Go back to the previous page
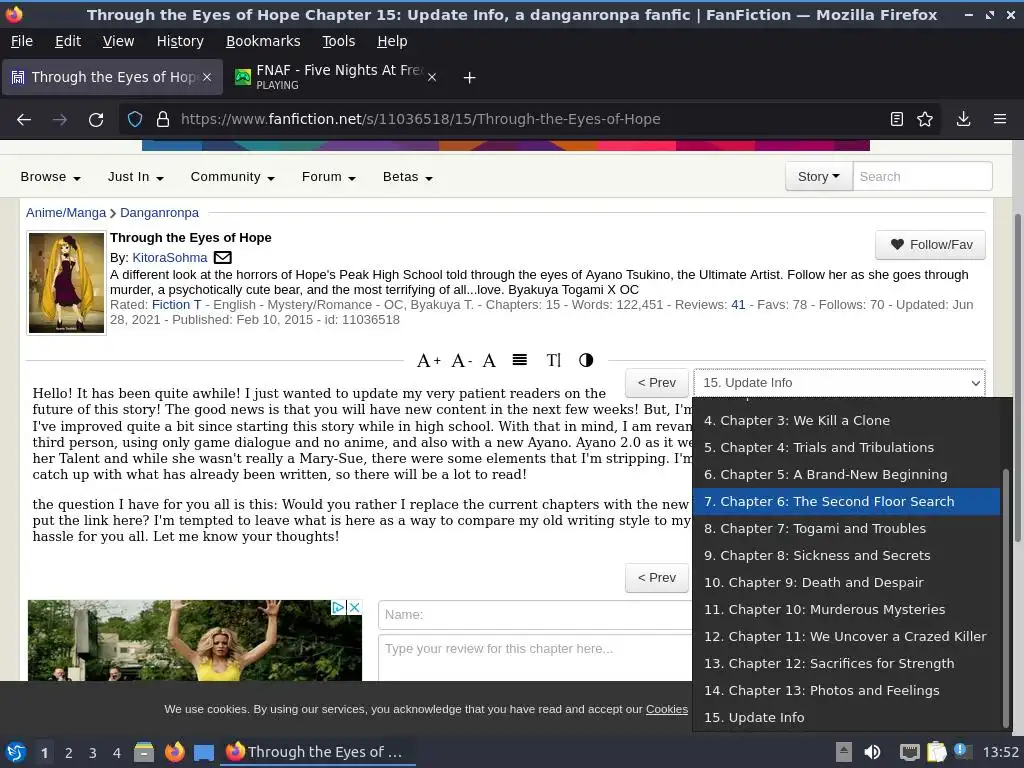 24,120
